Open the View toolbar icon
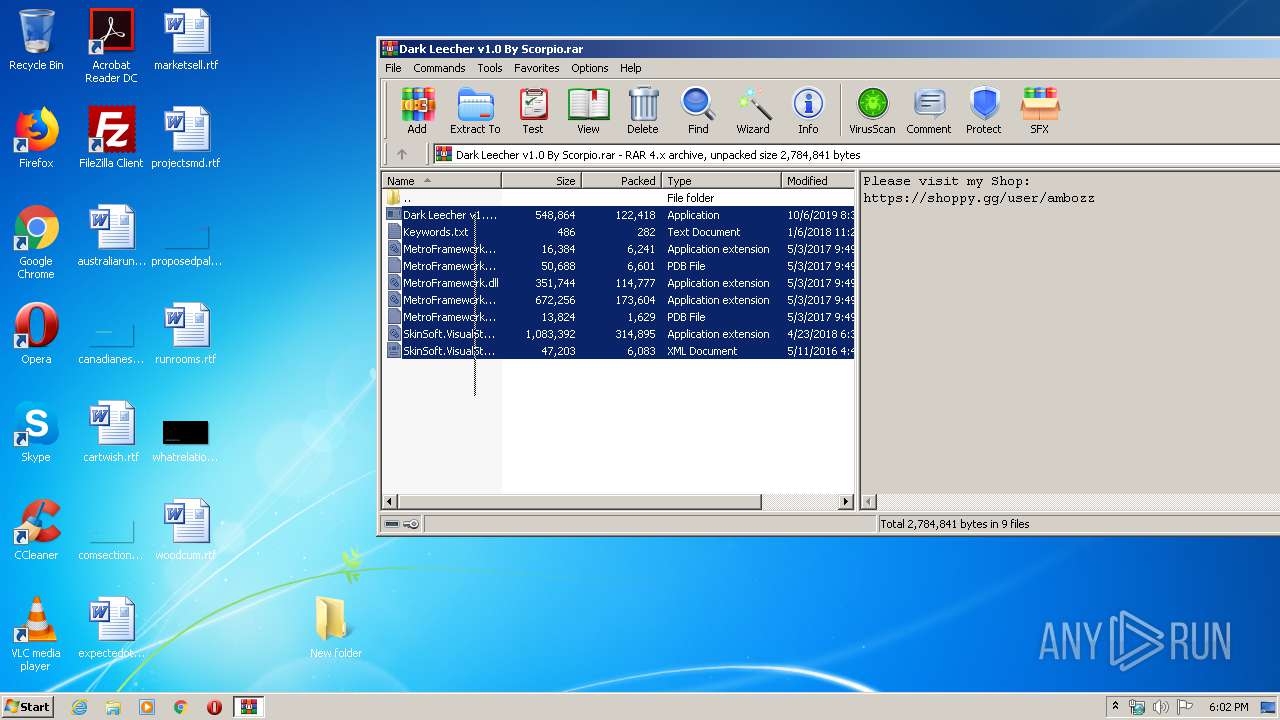 tap(588, 110)
